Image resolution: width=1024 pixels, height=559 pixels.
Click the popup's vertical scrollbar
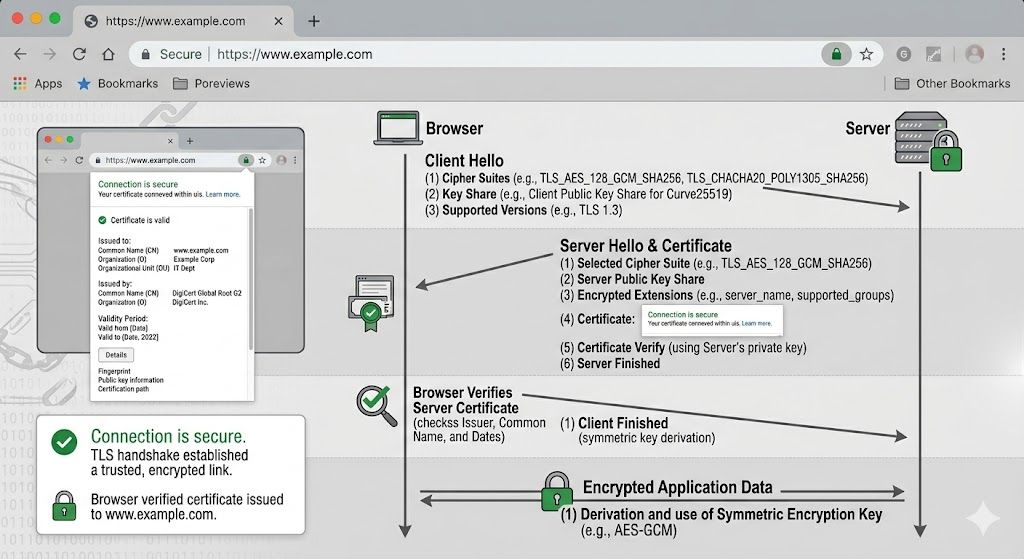251,279
